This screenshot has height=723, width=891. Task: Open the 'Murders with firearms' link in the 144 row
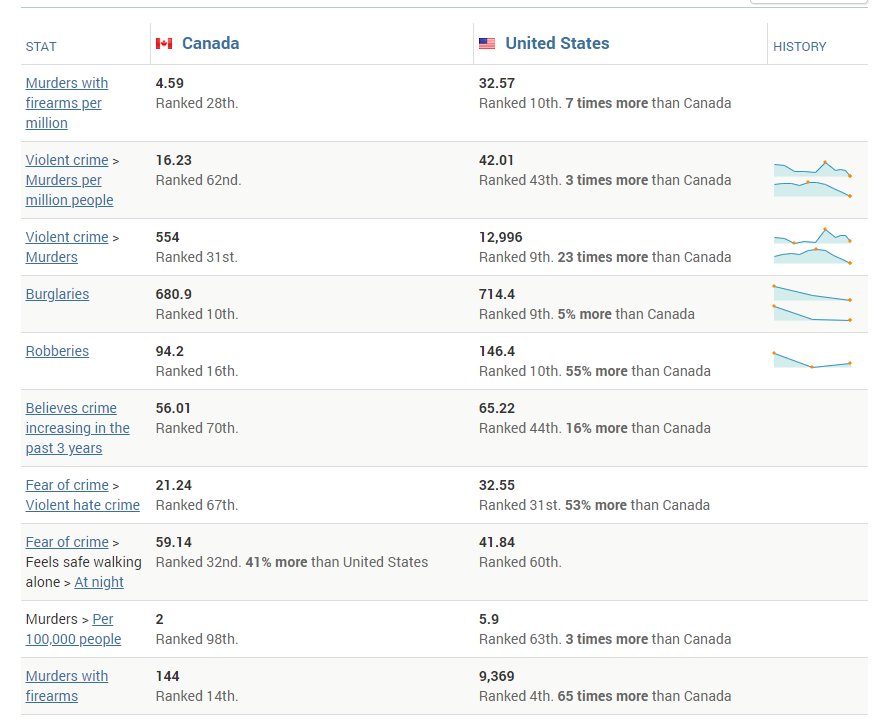(x=66, y=685)
